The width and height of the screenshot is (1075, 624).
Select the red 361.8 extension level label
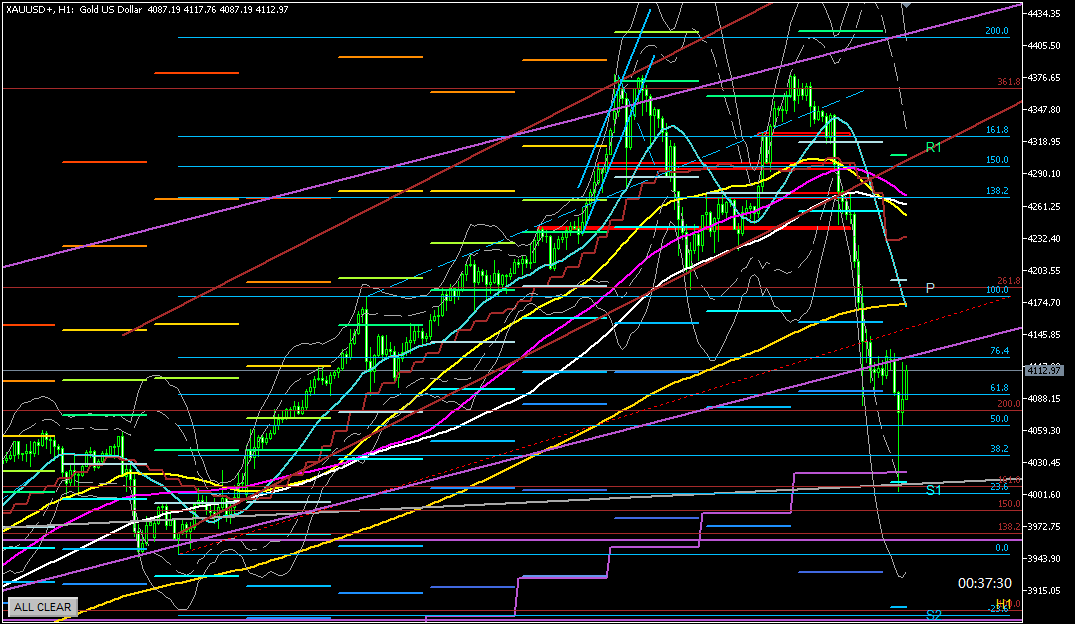1007,82
